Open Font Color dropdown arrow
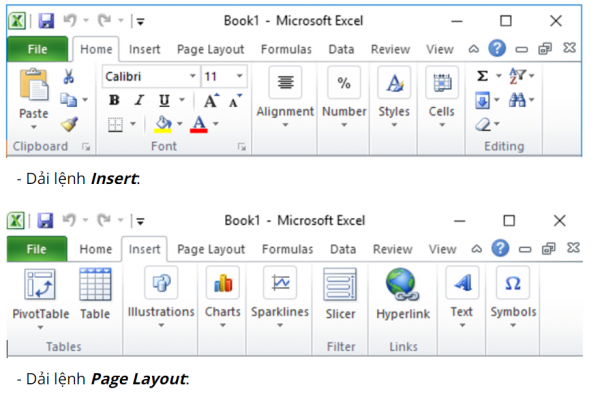This screenshot has width=600, height=398. pos(215,124)
